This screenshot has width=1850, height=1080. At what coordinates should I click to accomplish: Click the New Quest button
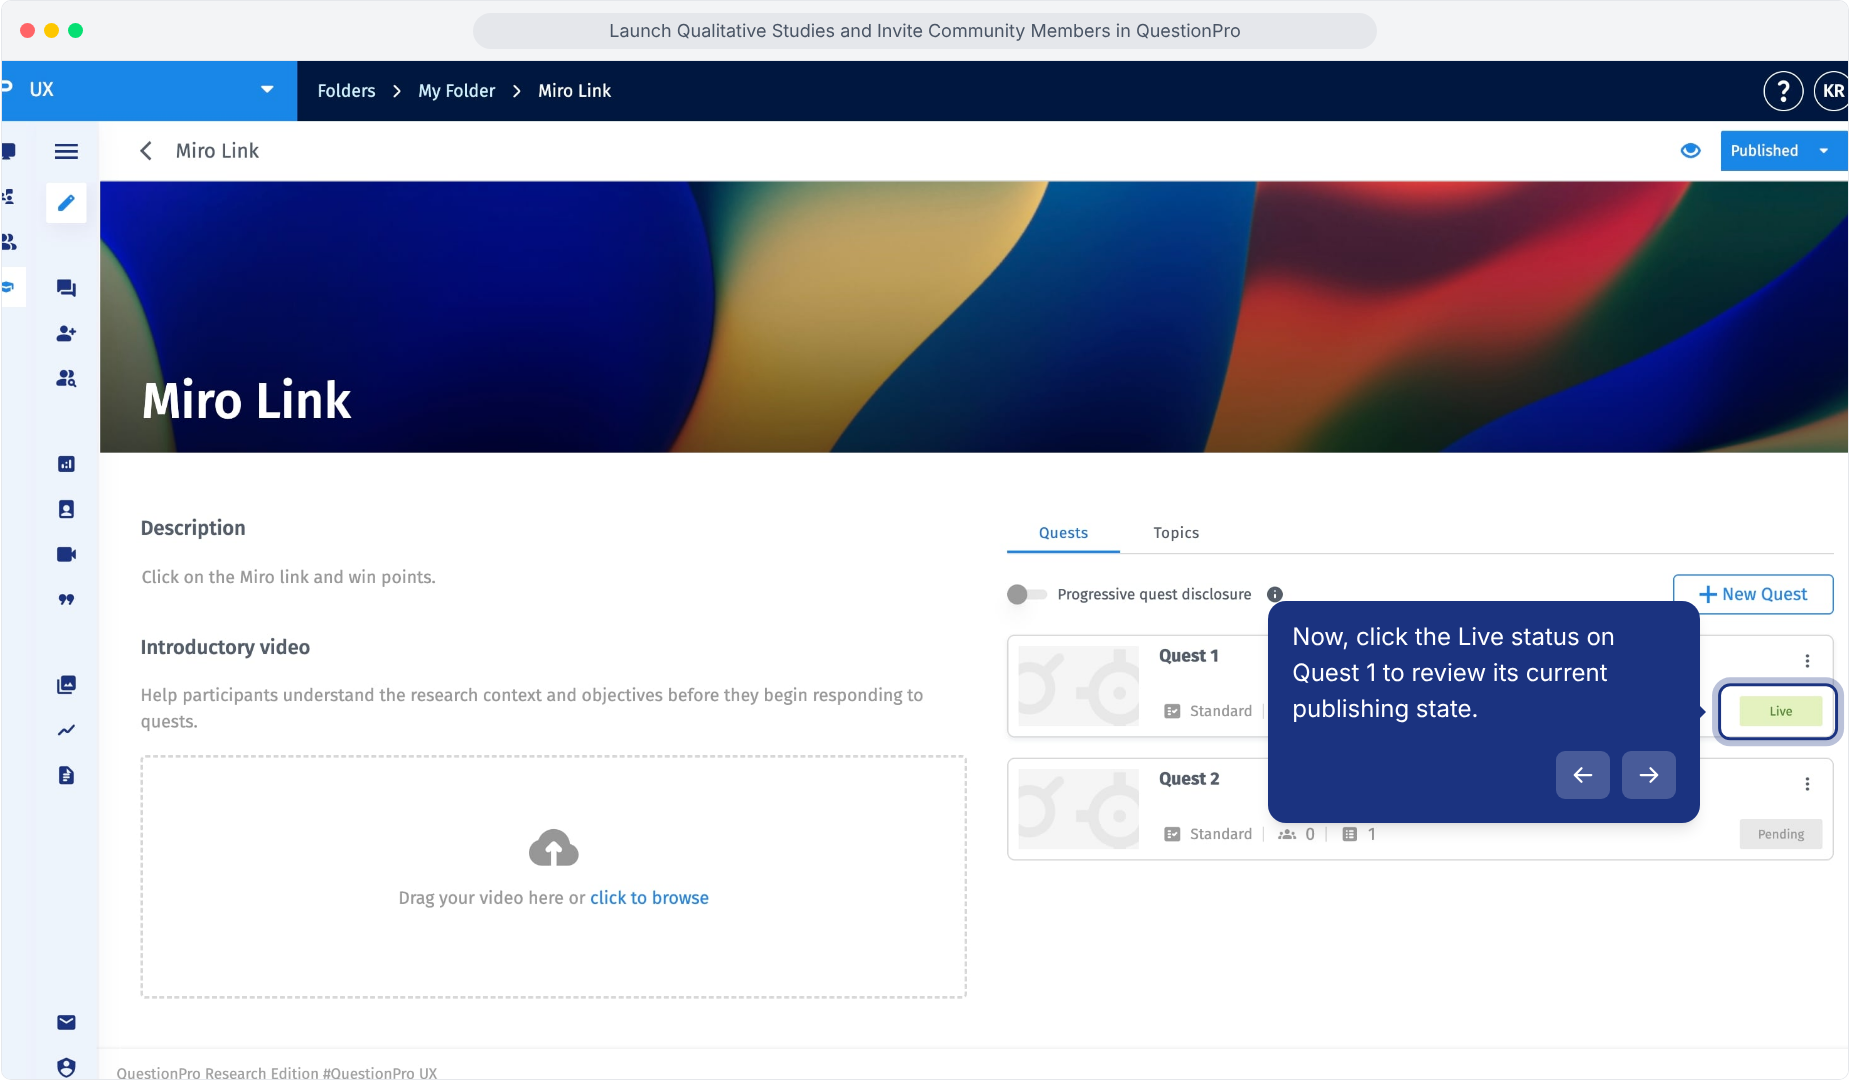(1753, 594)
